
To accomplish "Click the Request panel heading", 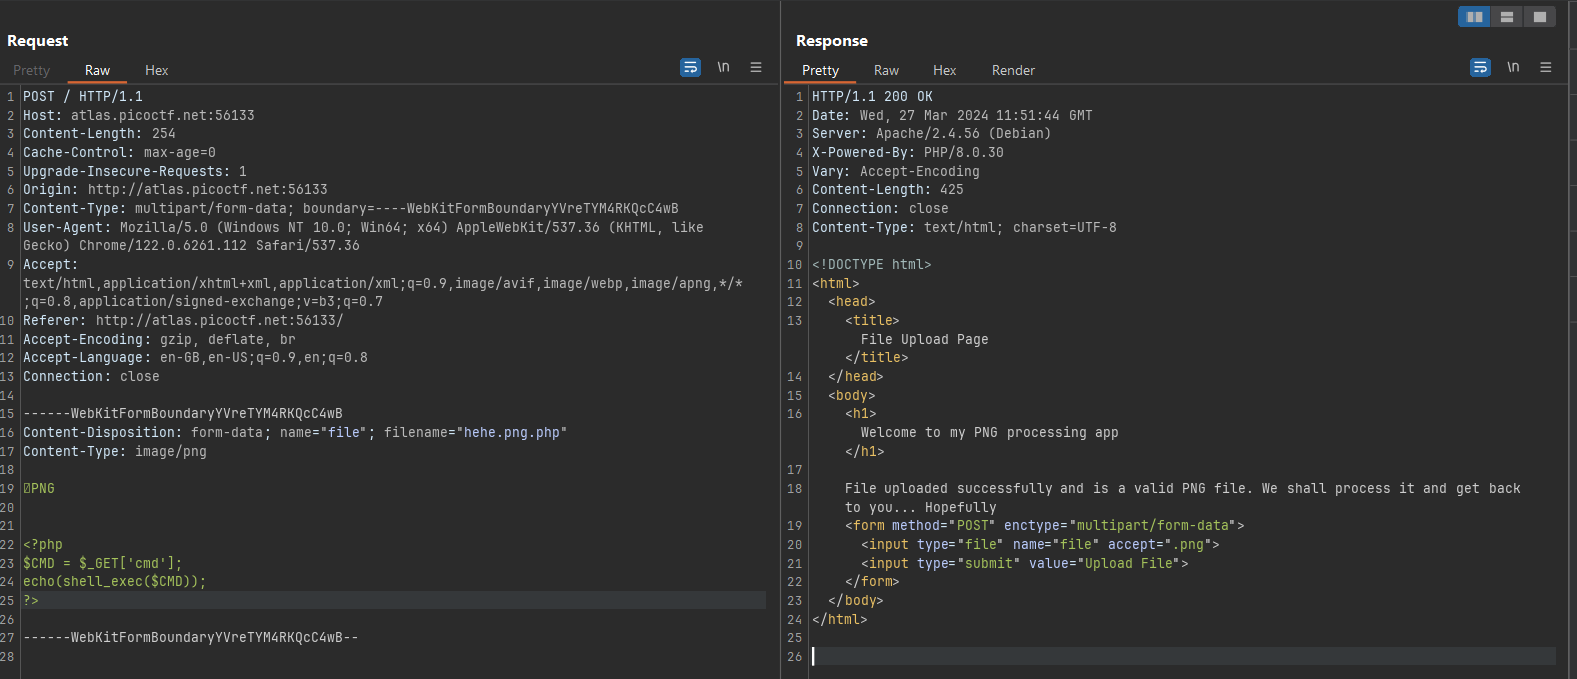I will (x=38, y=41).
